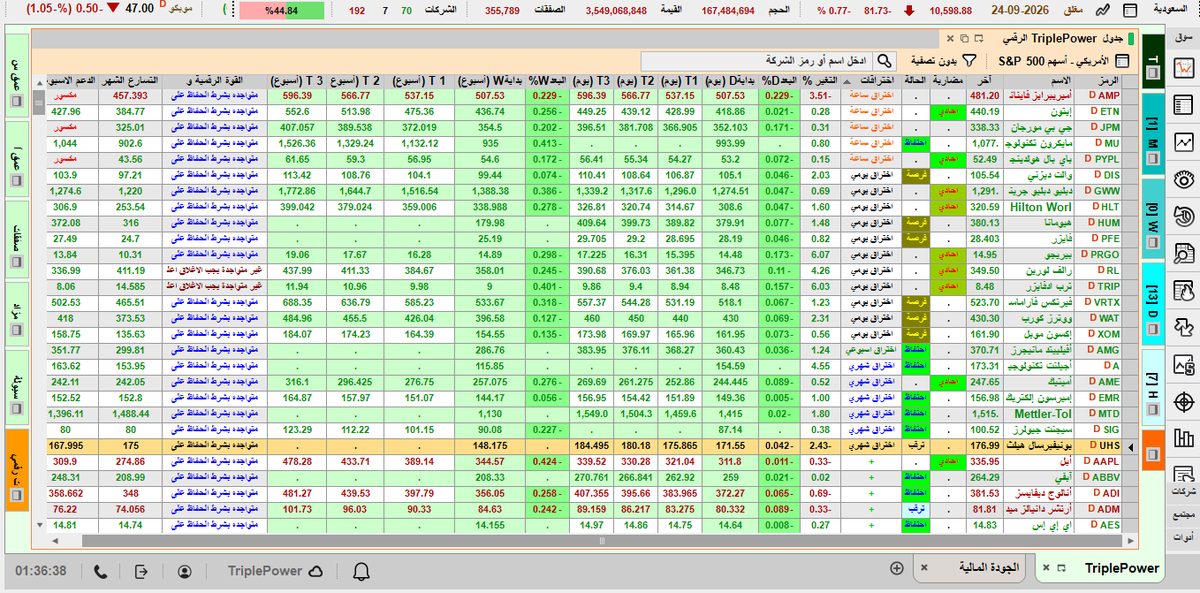Viewport: 1200px width, 593px height.
Task: Click the table icon beside S&P 500 selector
Action: (1122, 60)
